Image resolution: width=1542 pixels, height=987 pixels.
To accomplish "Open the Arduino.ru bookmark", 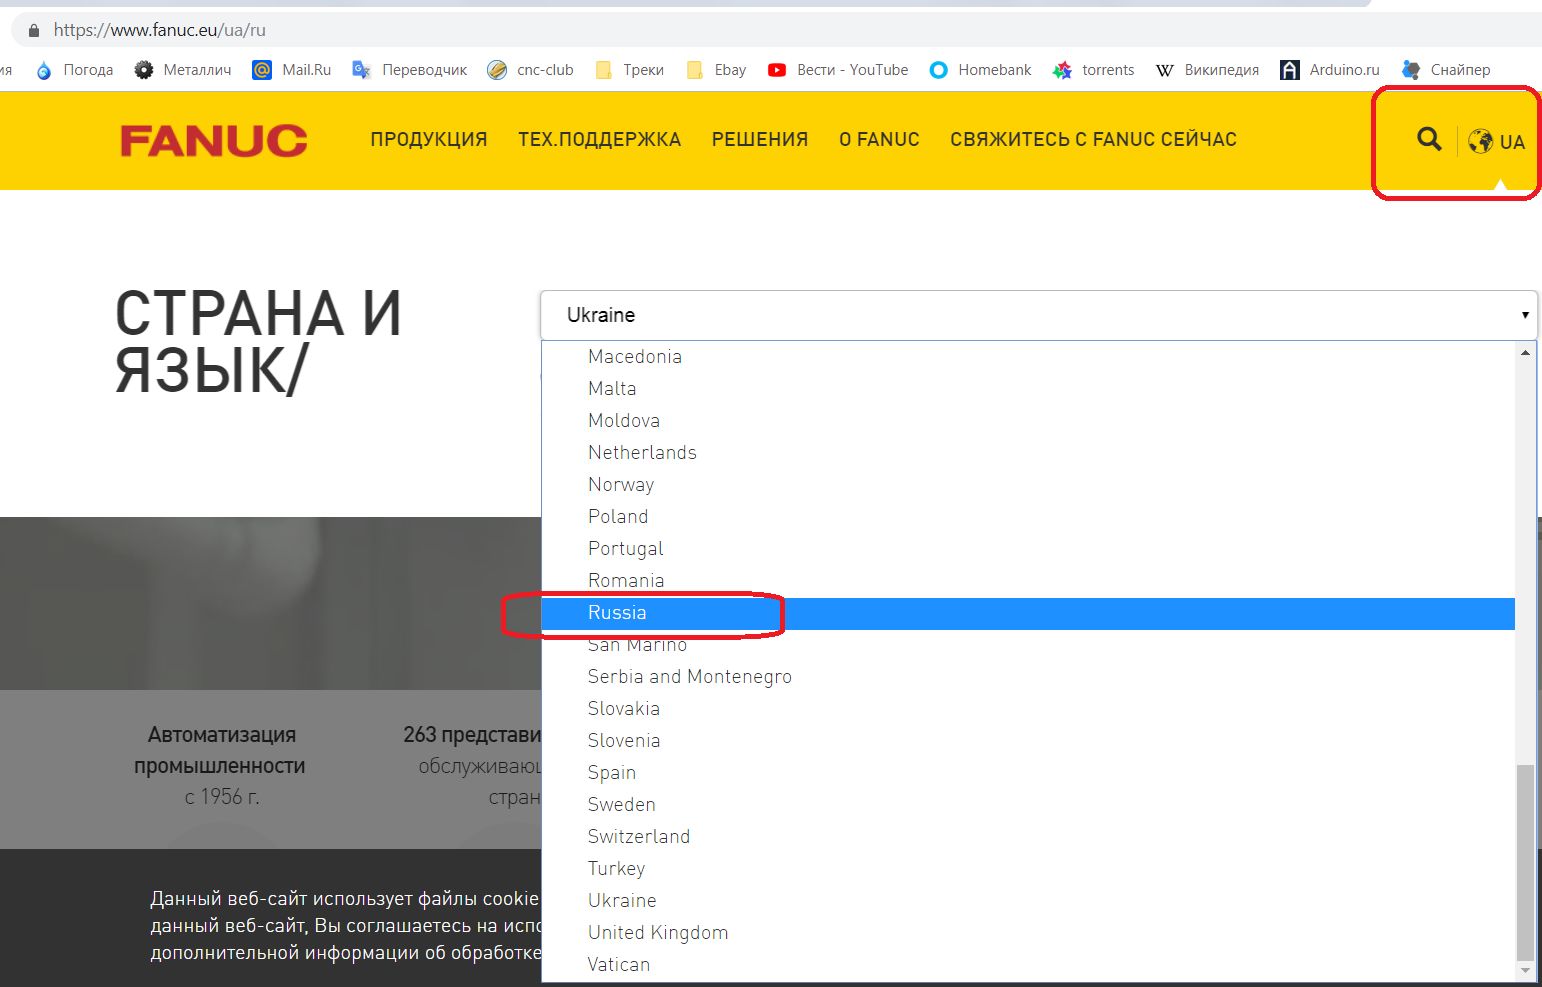I will pos(1331,70).
